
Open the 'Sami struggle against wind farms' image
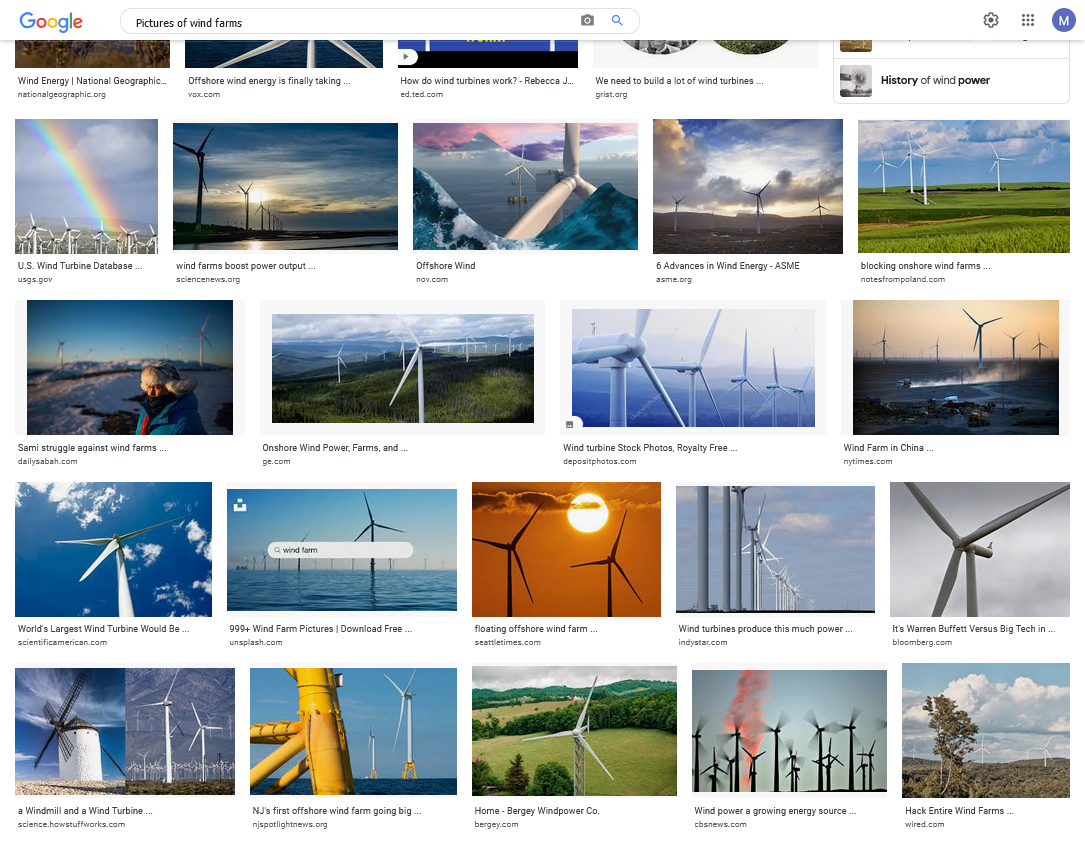click(130, 367)
